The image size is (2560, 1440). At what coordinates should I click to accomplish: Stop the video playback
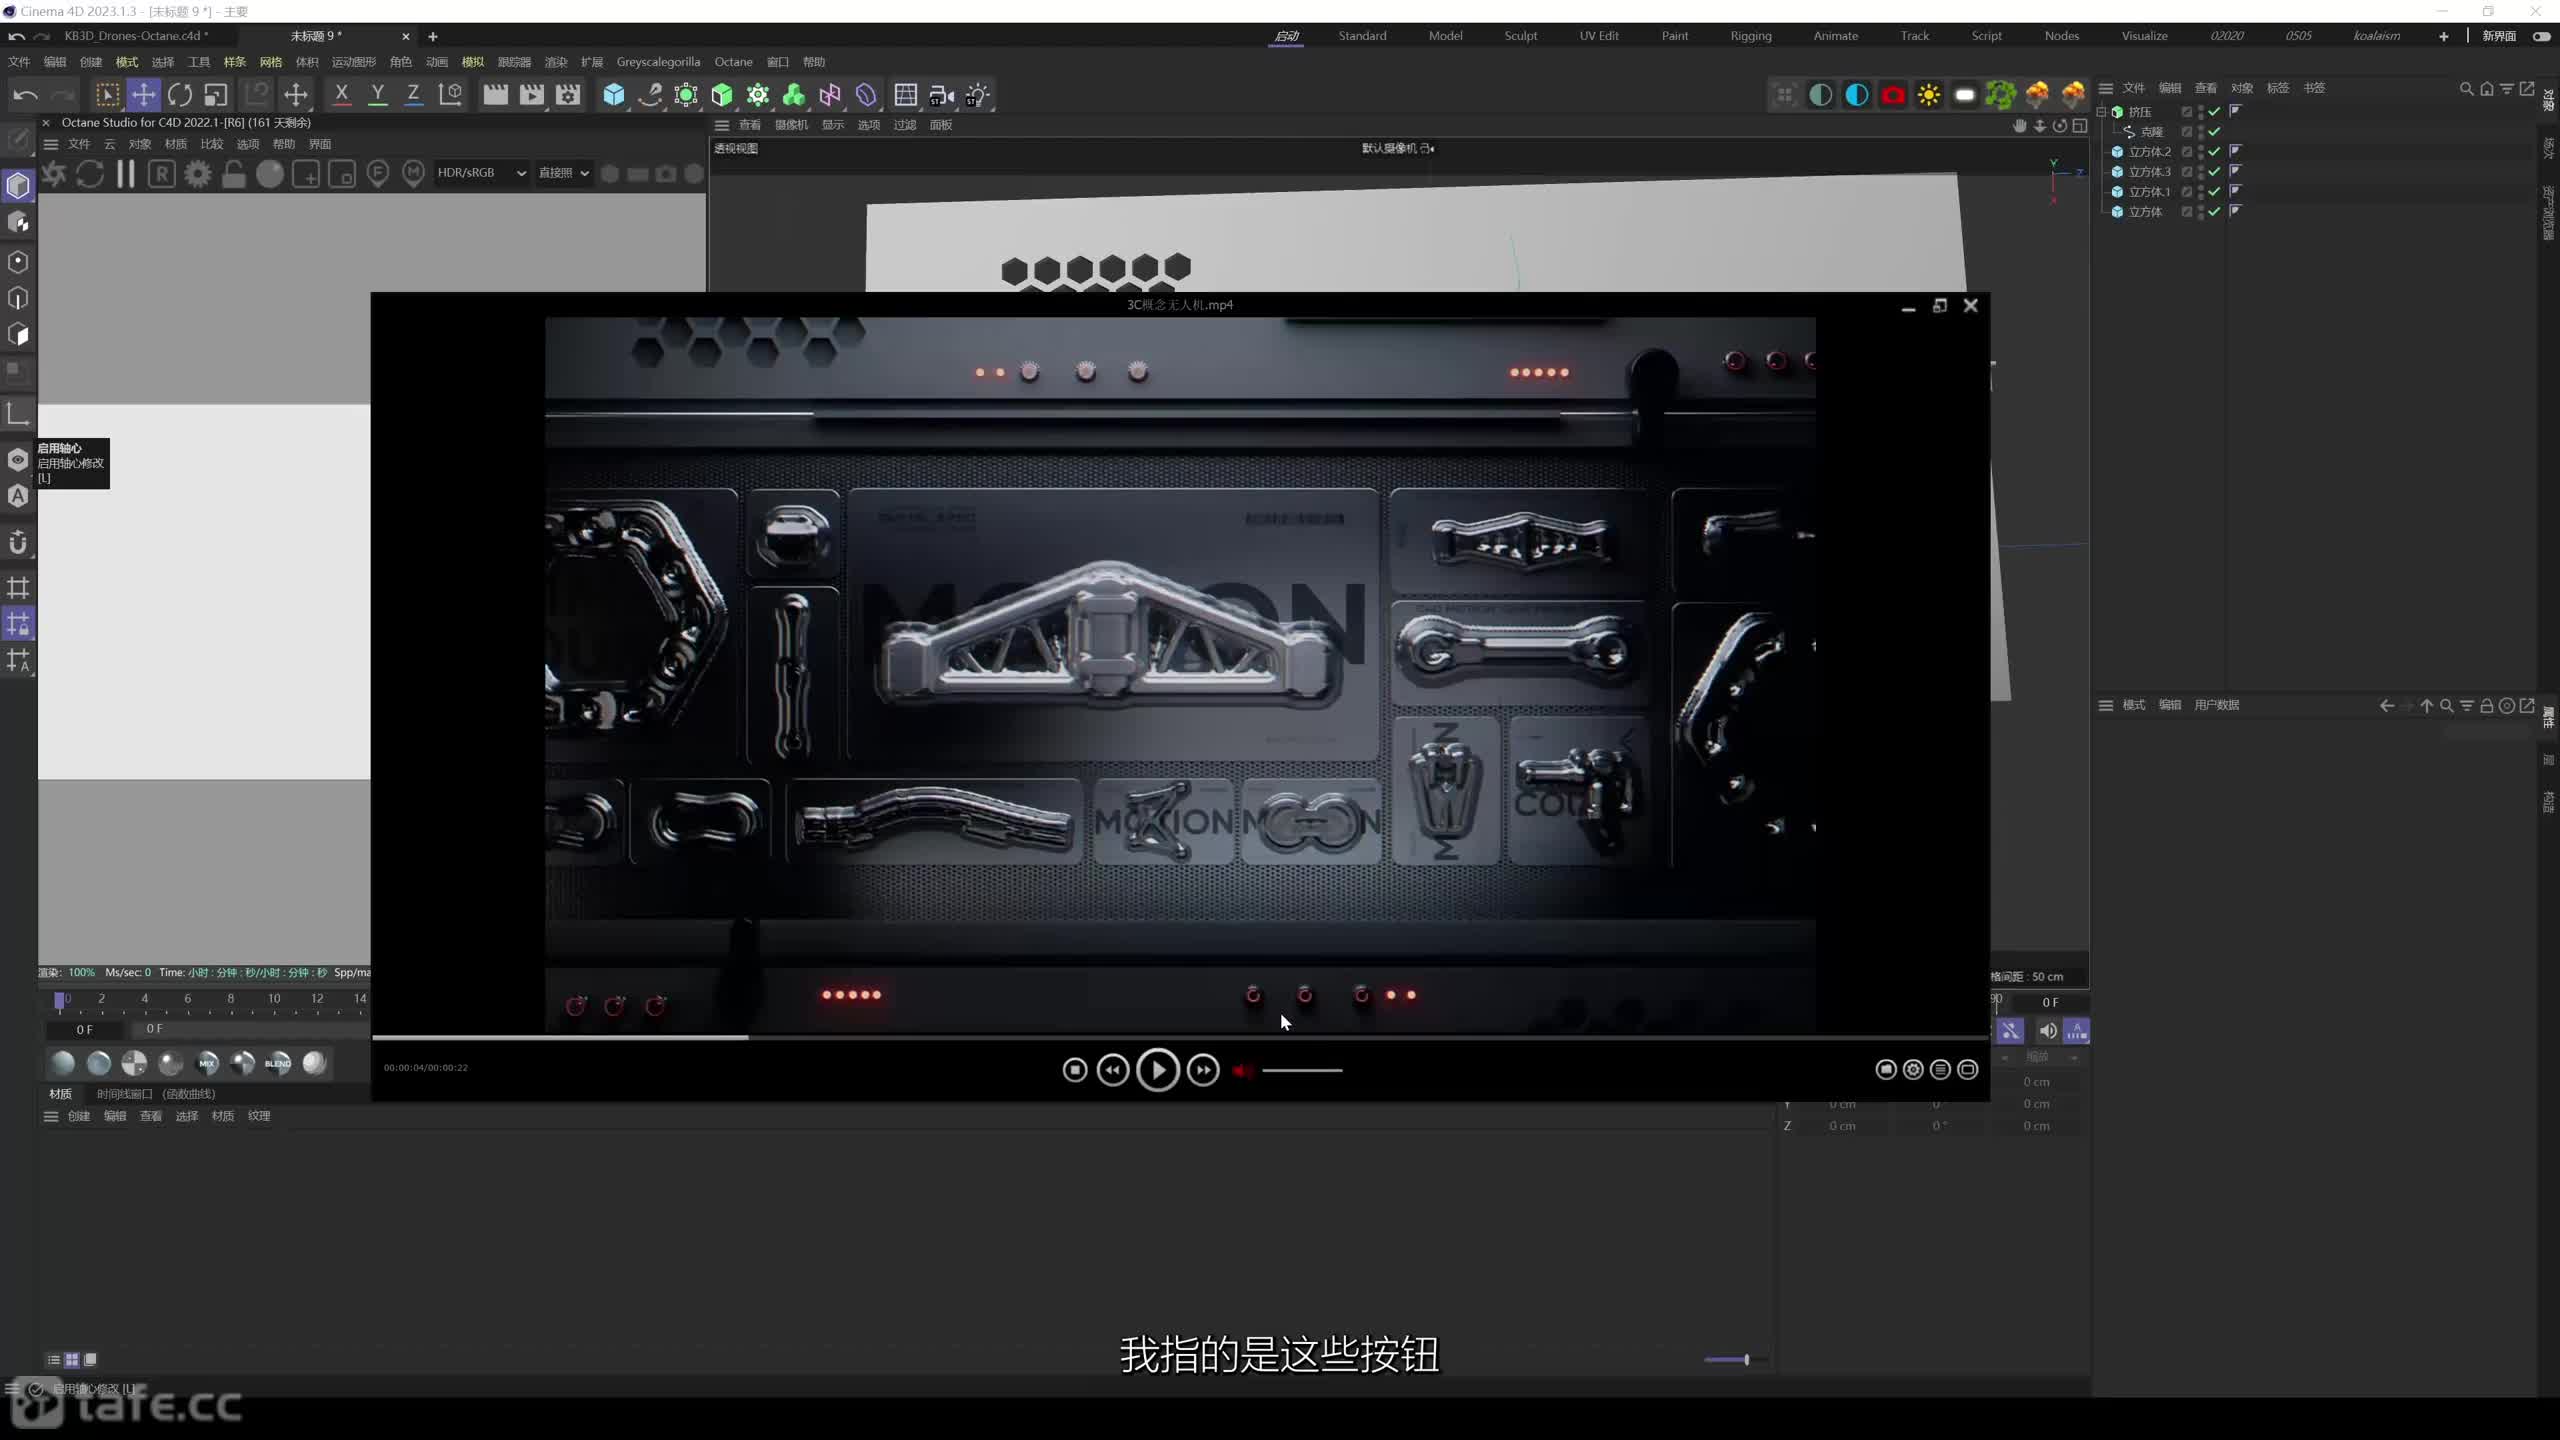(x=1075, y=1070)
